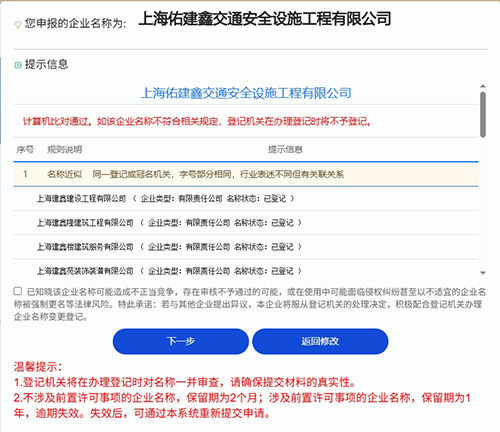This screenshot has height=432, width=500.
Task: Click the 规则说明 column header
Action: pos(65,150)
